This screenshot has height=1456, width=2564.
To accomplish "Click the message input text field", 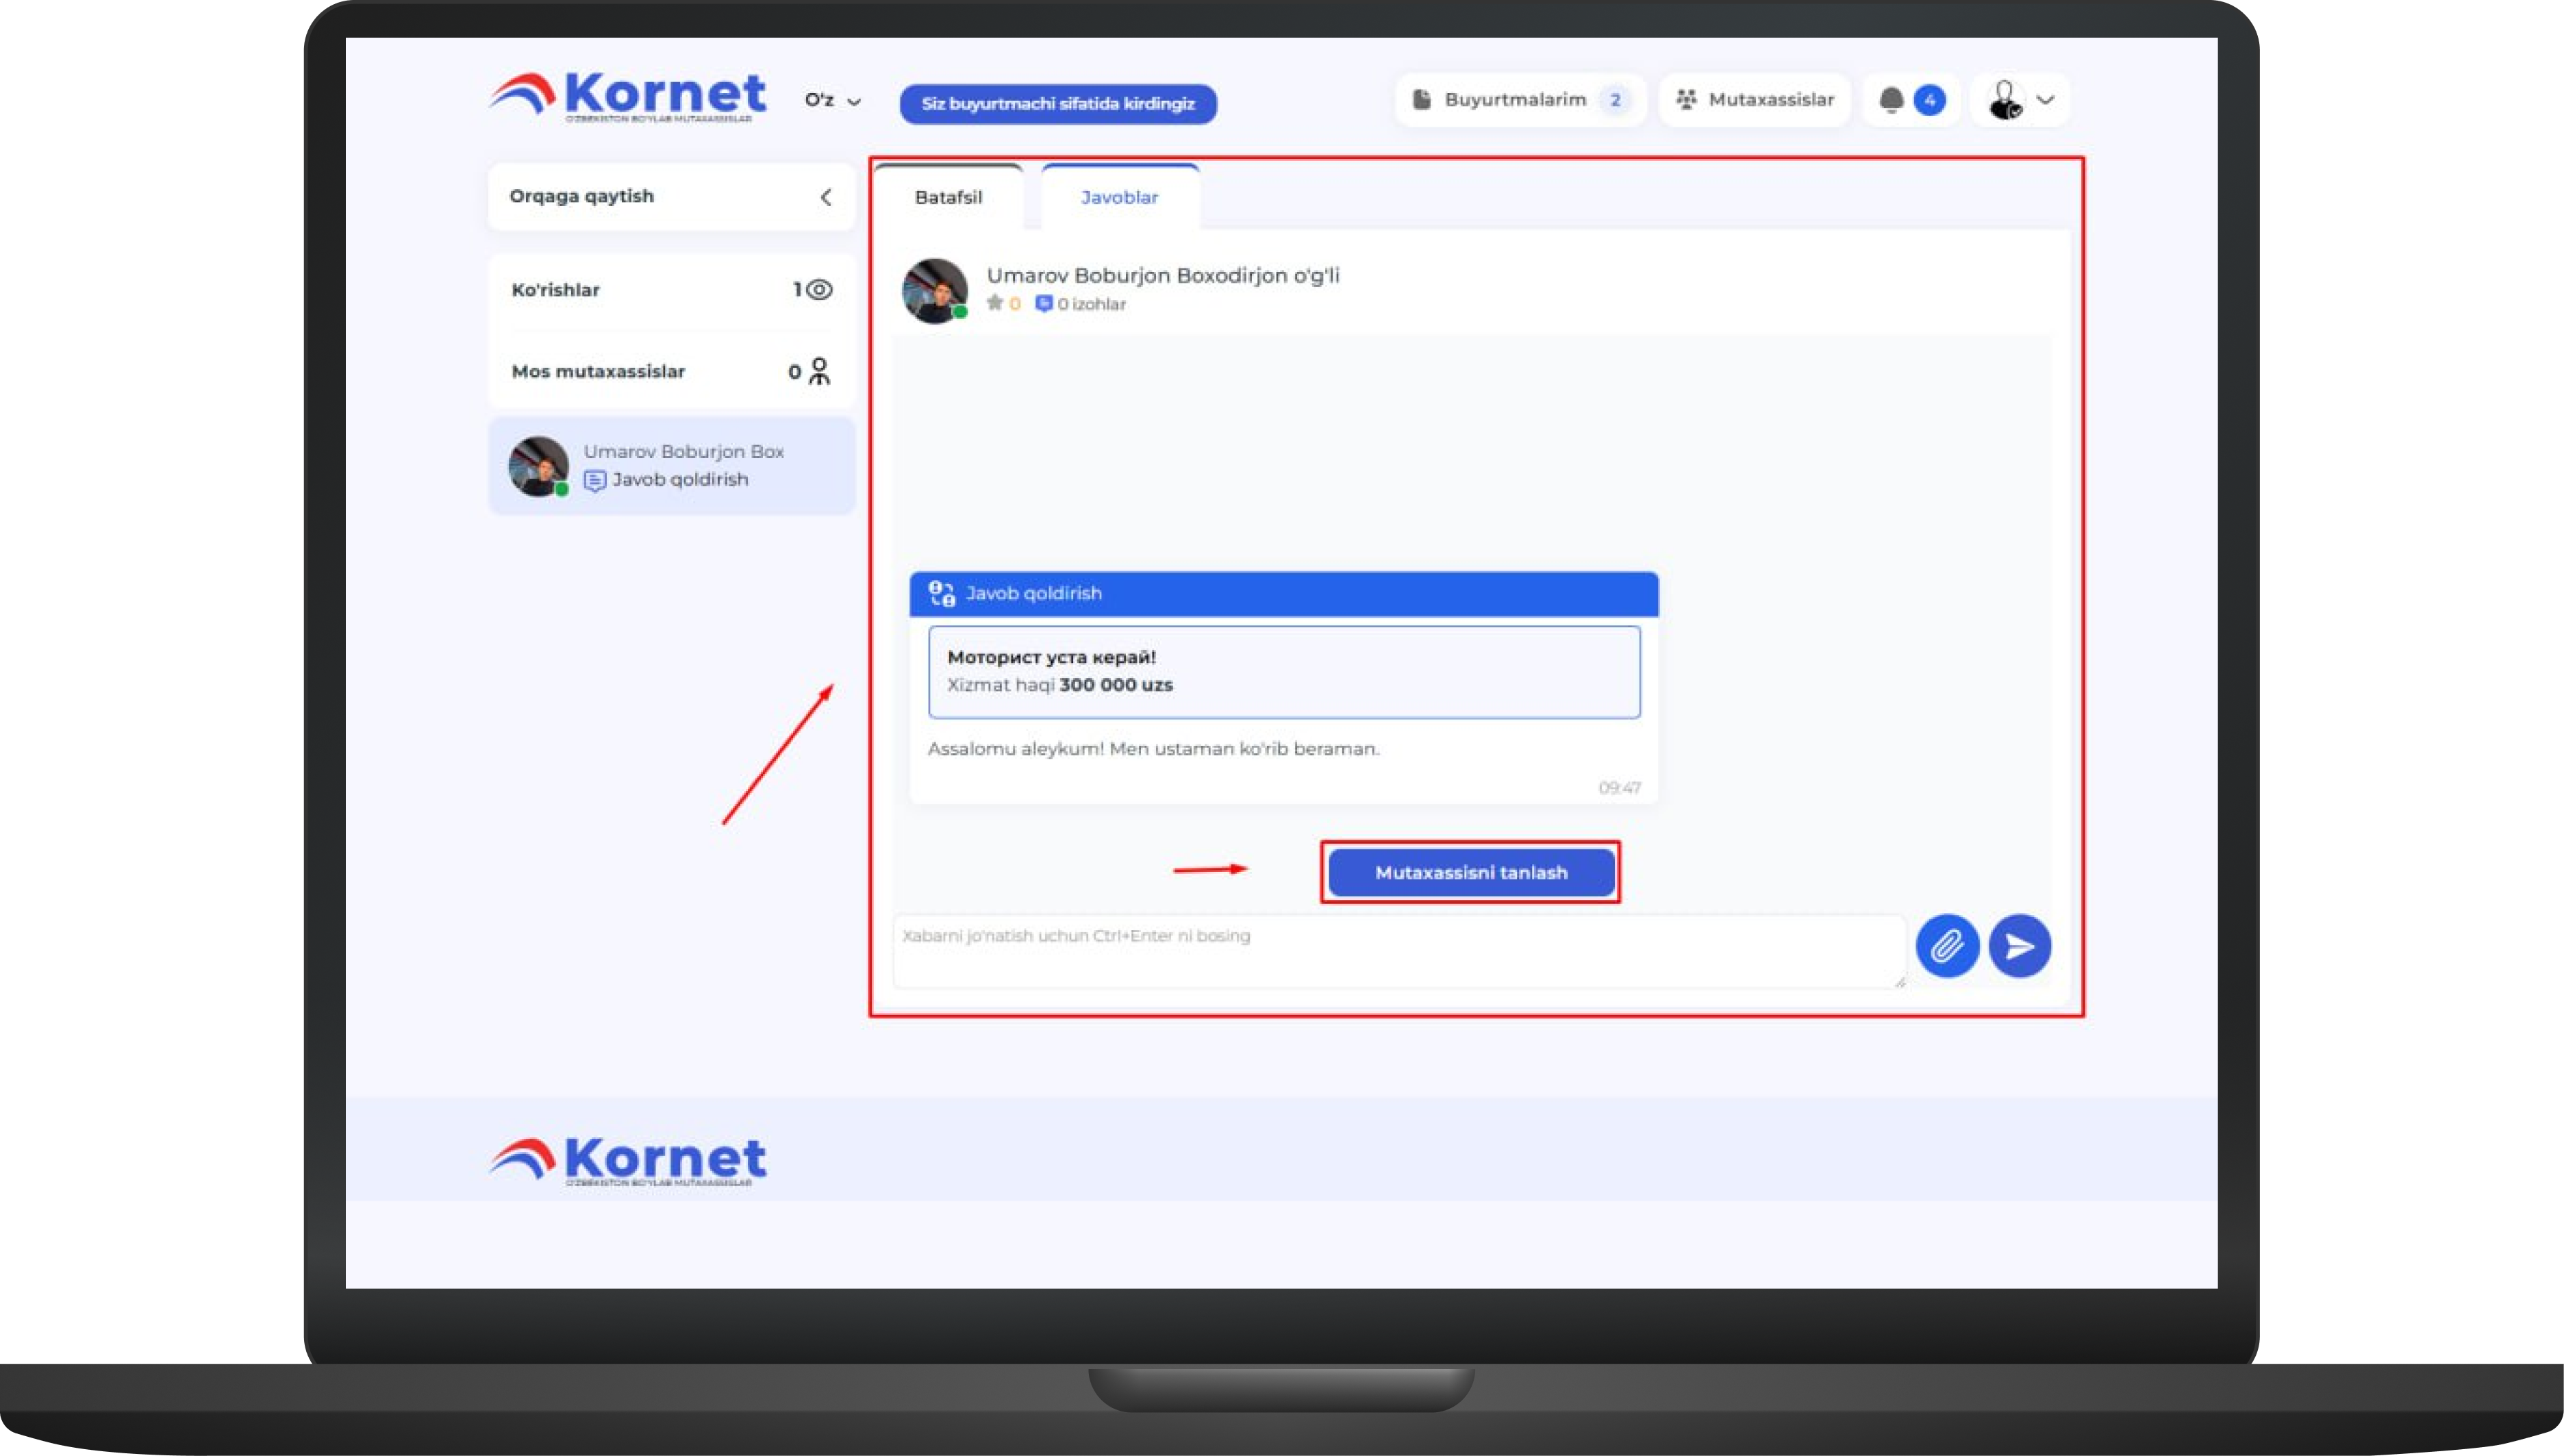I will (1398, 950).
